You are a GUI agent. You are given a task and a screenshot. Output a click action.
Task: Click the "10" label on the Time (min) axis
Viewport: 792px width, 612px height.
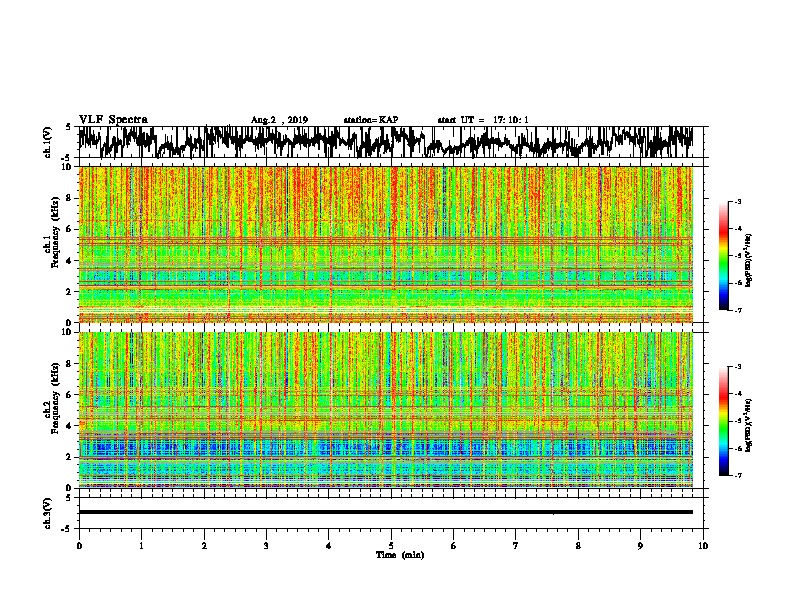pos(703,546)
